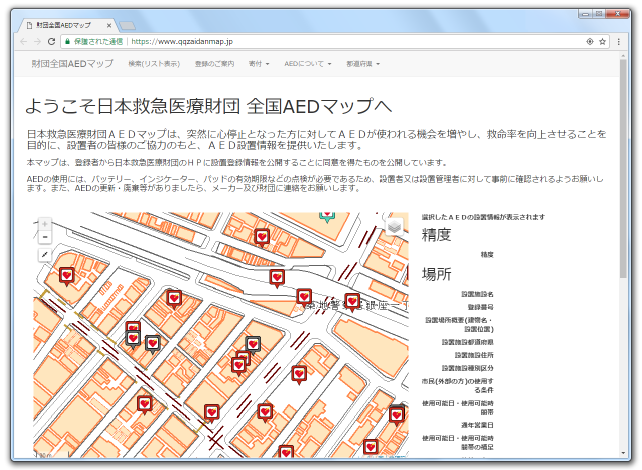Go to 登録のご案内 page

214,64
